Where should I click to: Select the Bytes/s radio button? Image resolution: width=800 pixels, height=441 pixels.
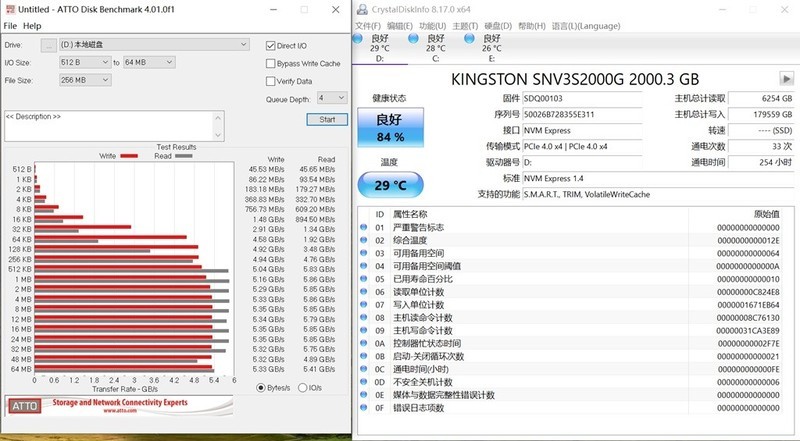click(x=261, y=388)
